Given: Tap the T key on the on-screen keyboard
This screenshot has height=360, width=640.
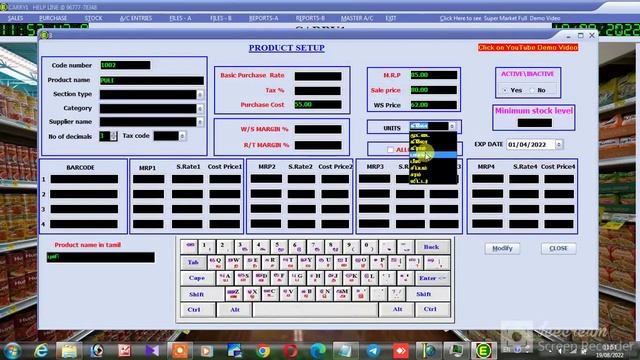Looking at the screenshot, I should tap(288, 262).
